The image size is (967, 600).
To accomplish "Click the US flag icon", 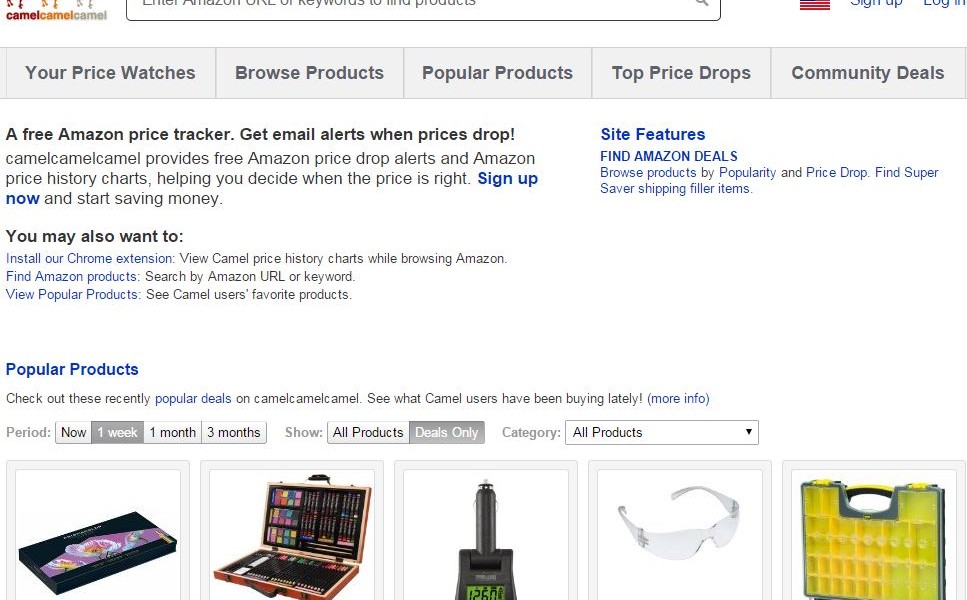I will (815, 4).
